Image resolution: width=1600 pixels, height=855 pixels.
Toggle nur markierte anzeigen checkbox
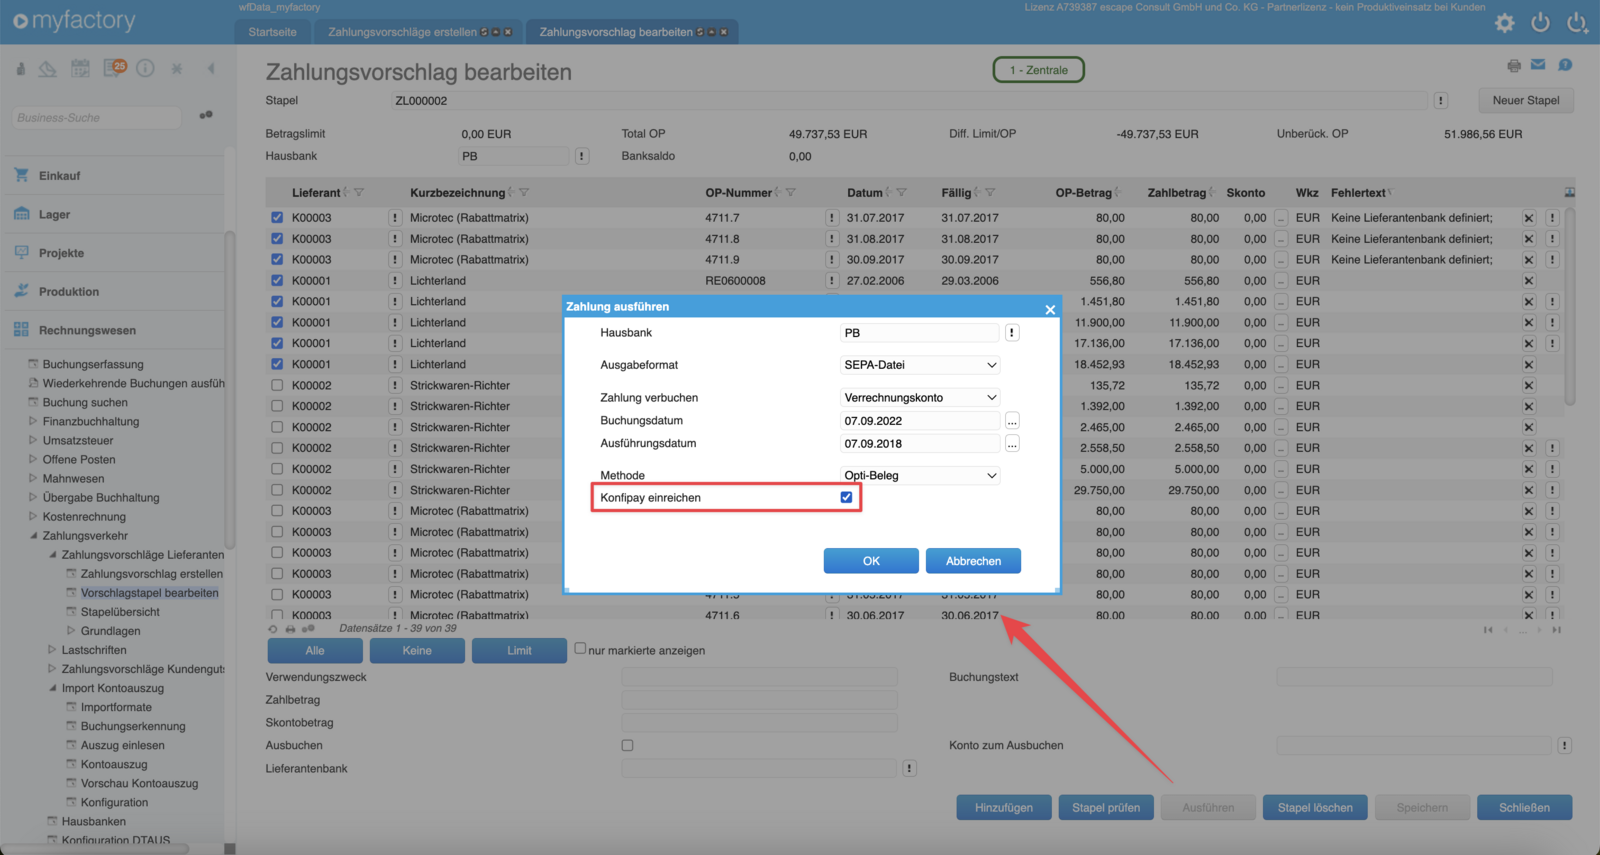580,648
